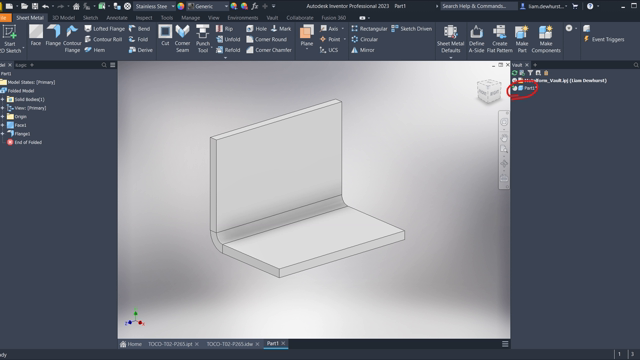Click the Make Part tool
The image size is (640, 360).
point(522,39)
